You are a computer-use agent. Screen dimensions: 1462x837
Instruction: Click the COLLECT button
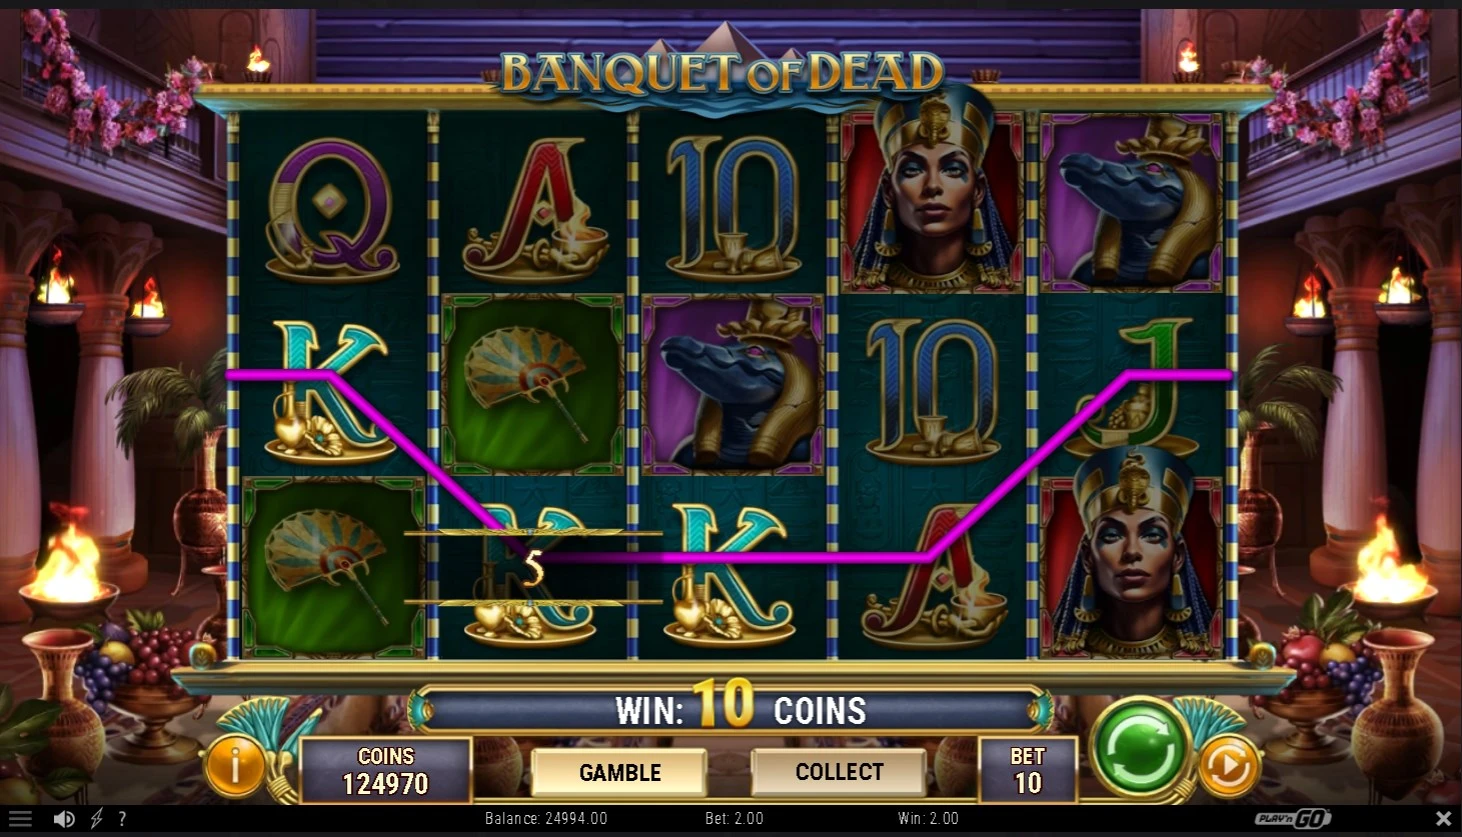(839, 772)
